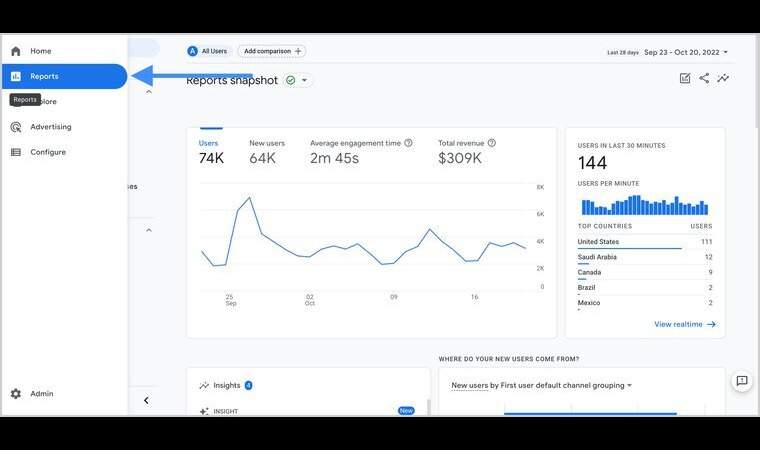Image resolution: width=760 pixels, height=450 pixels.
Task: Click the $309K revenue value
Action: (460, 158)
